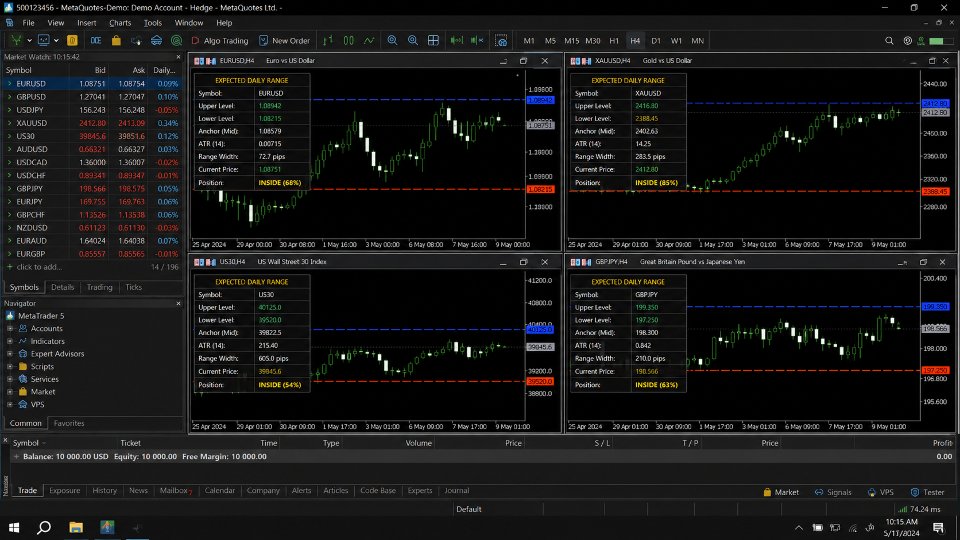960x540 pixels.
Task: Click the zoom out magnifier toolbar icon
Action: click(413, 40)
